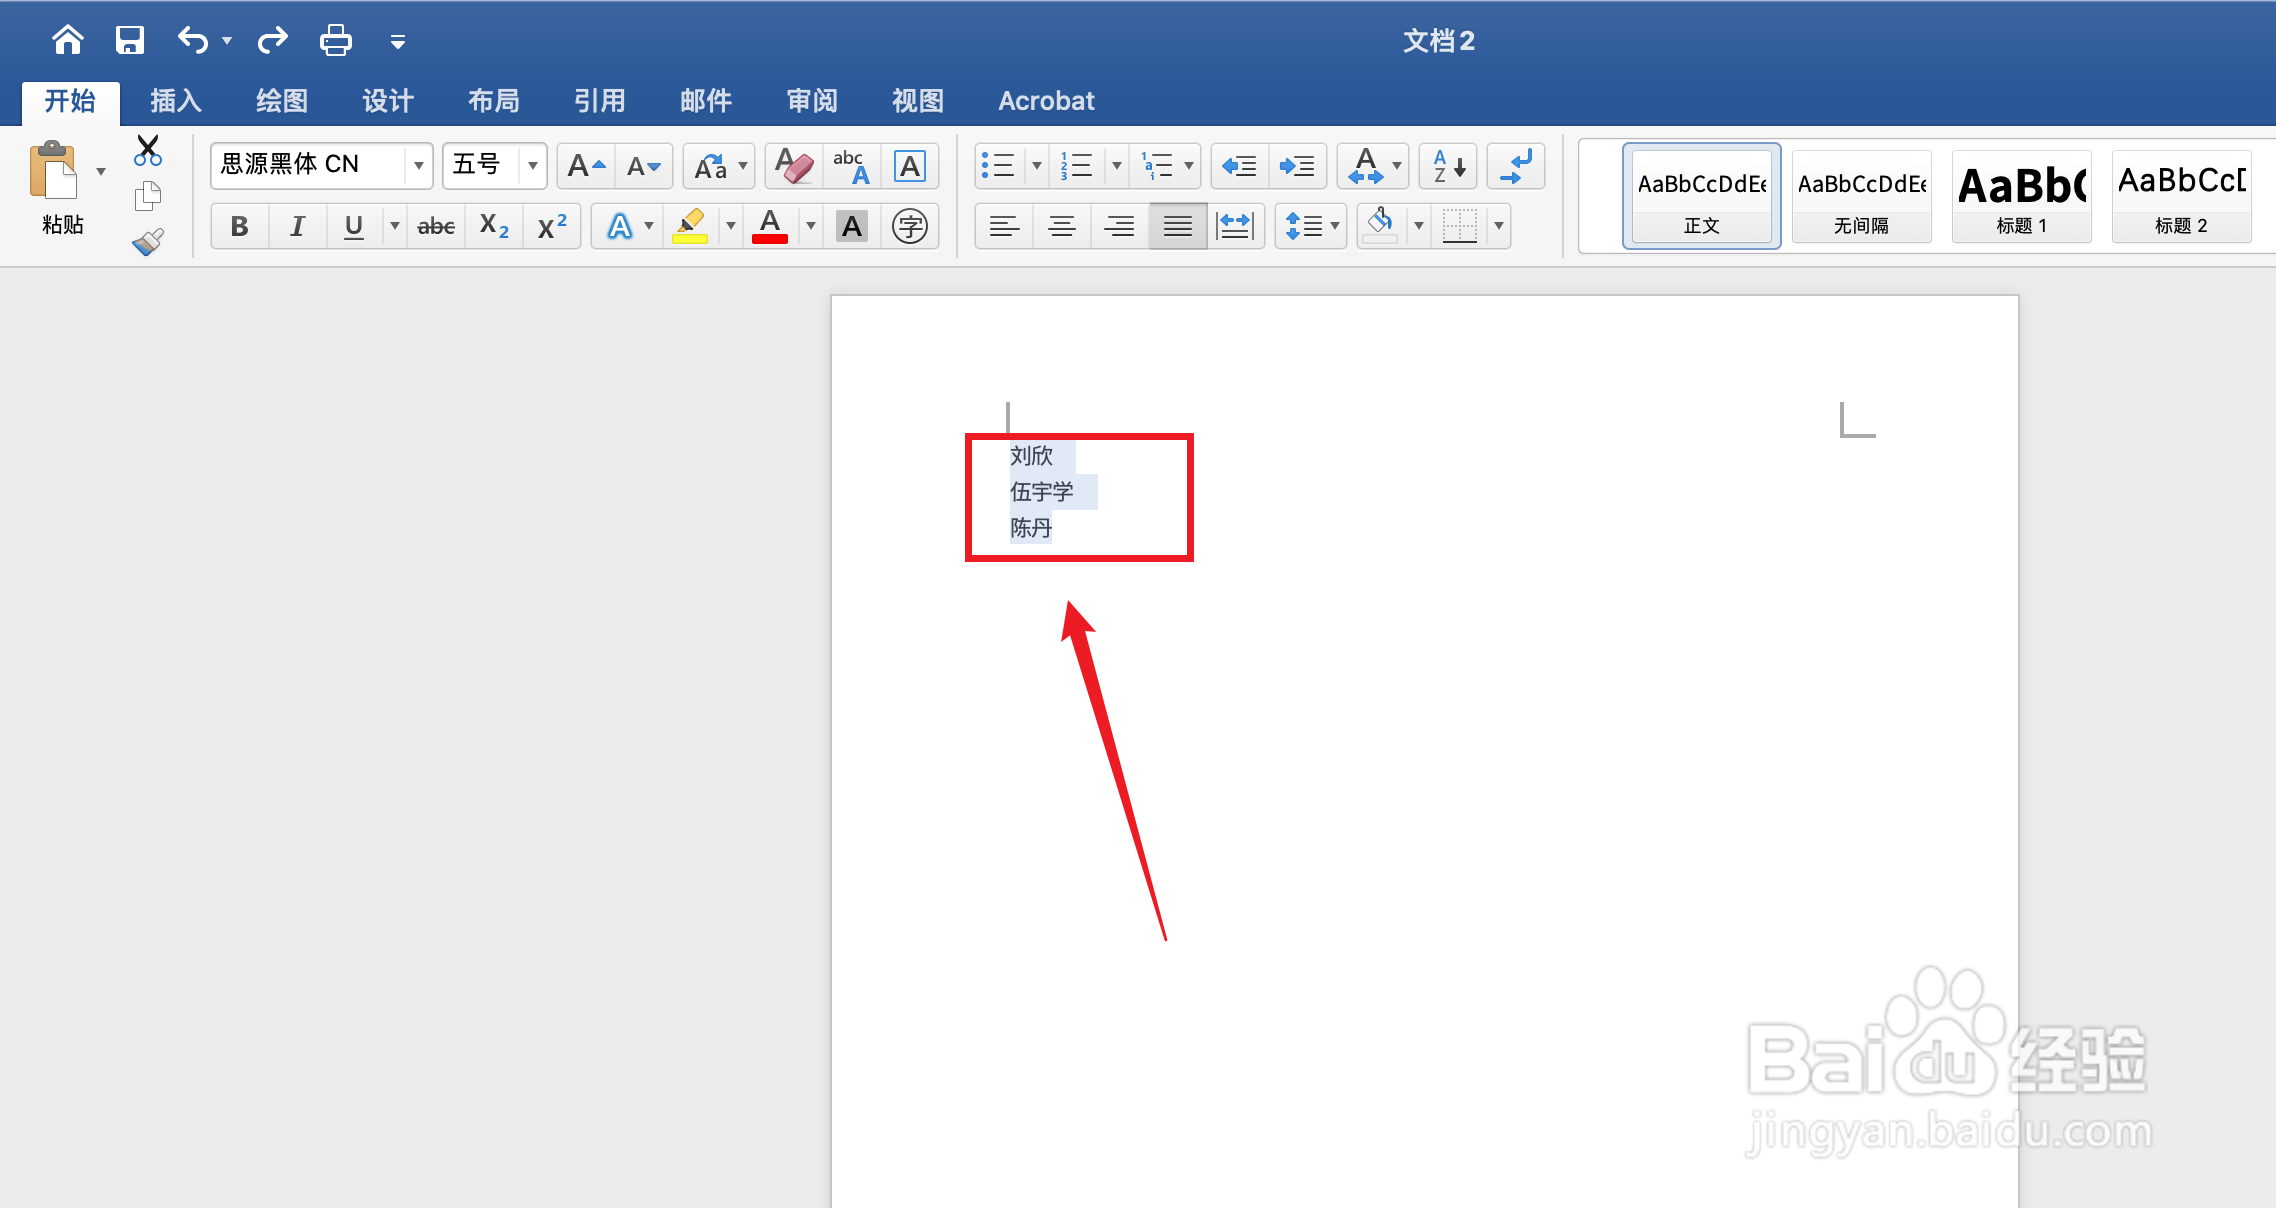Image resolution: width=2276 pixels, height=1208 pixels.
Task: Open underline style dropdown arrow
Action: (x=395, y=226)
